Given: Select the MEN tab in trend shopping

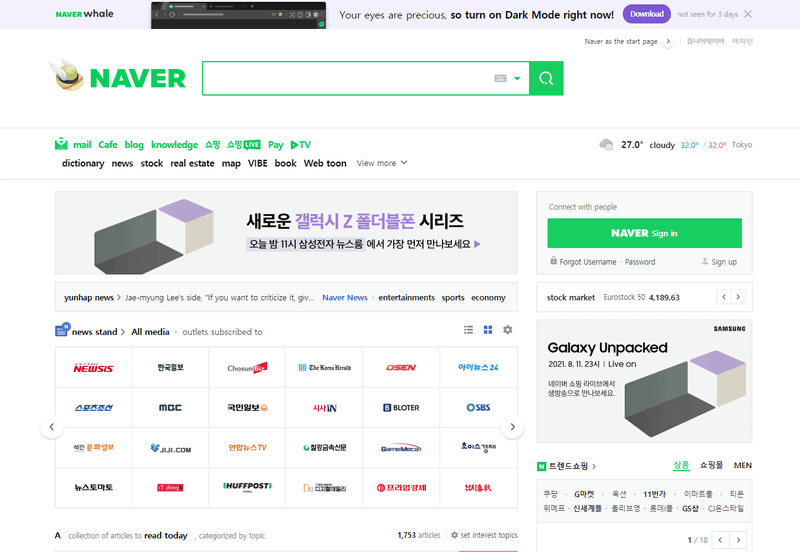Looking at the screenshot, I should click(x=742, y=465).
